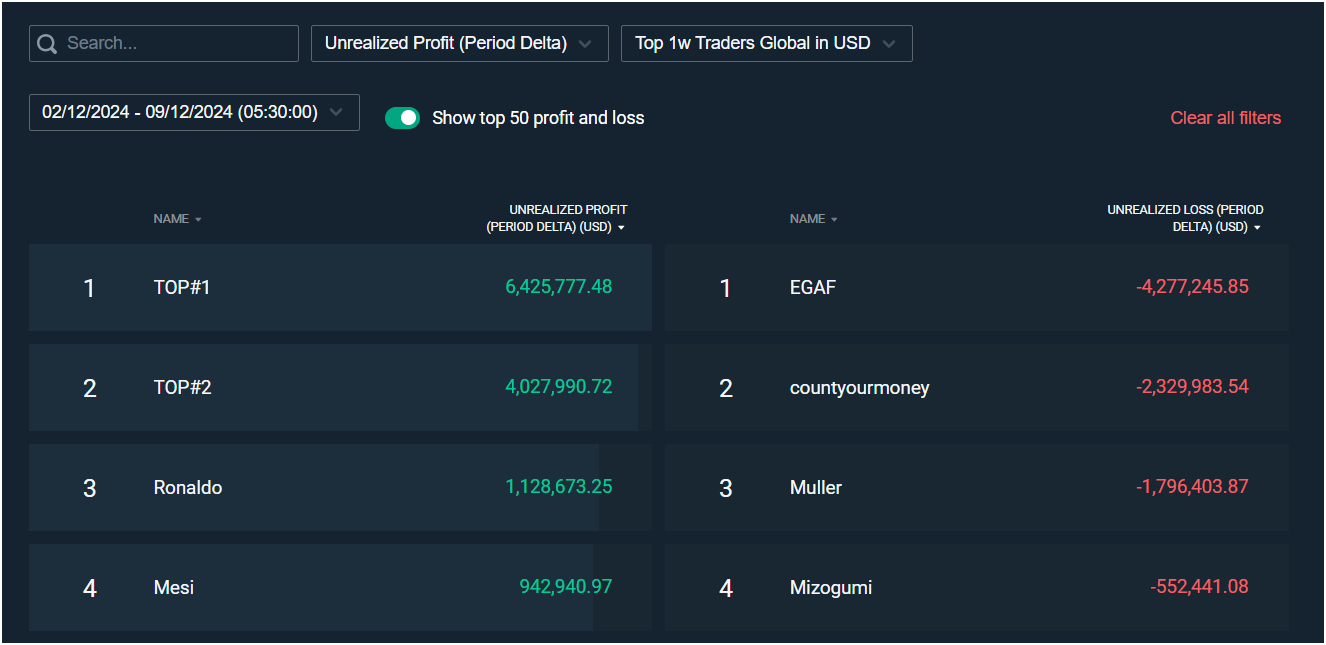Click the Search input field
Screen dimensions: 1326x645
tap(170, 43)
